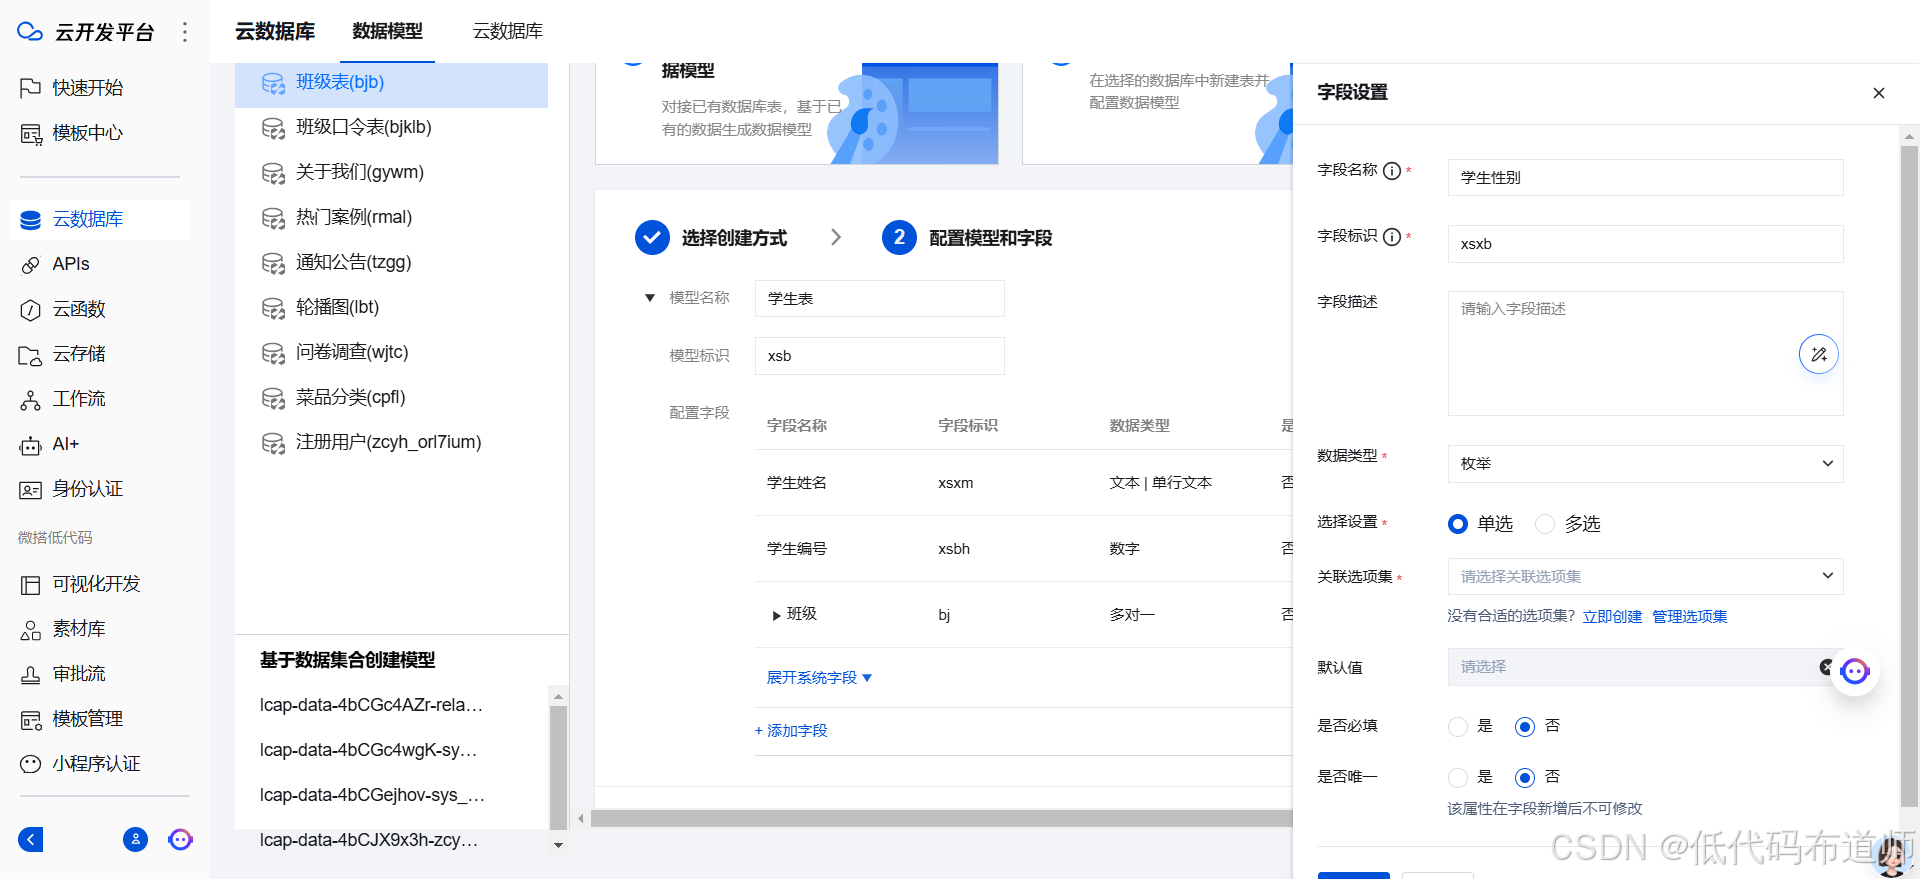
Task: Click AI generate icon in 字段描述 box
Action: point(1818,354)
